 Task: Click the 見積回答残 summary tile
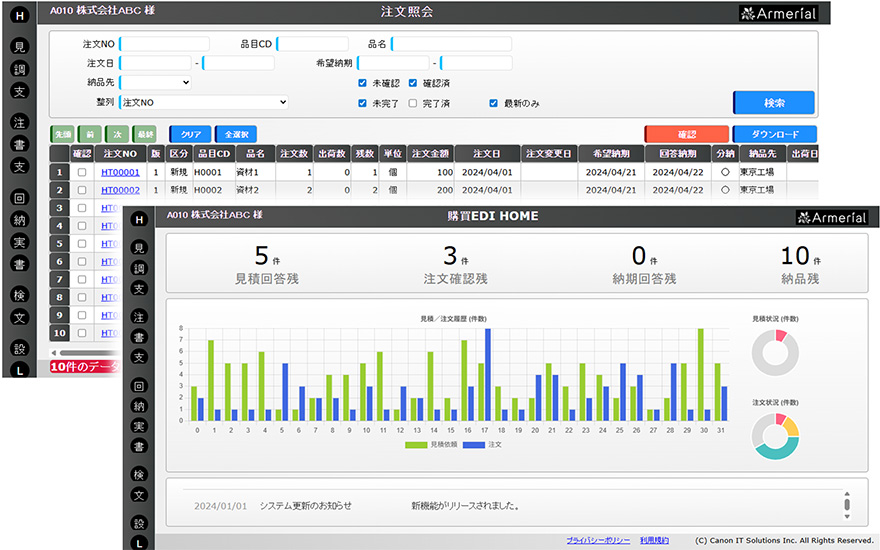click(x=260, y=265)
